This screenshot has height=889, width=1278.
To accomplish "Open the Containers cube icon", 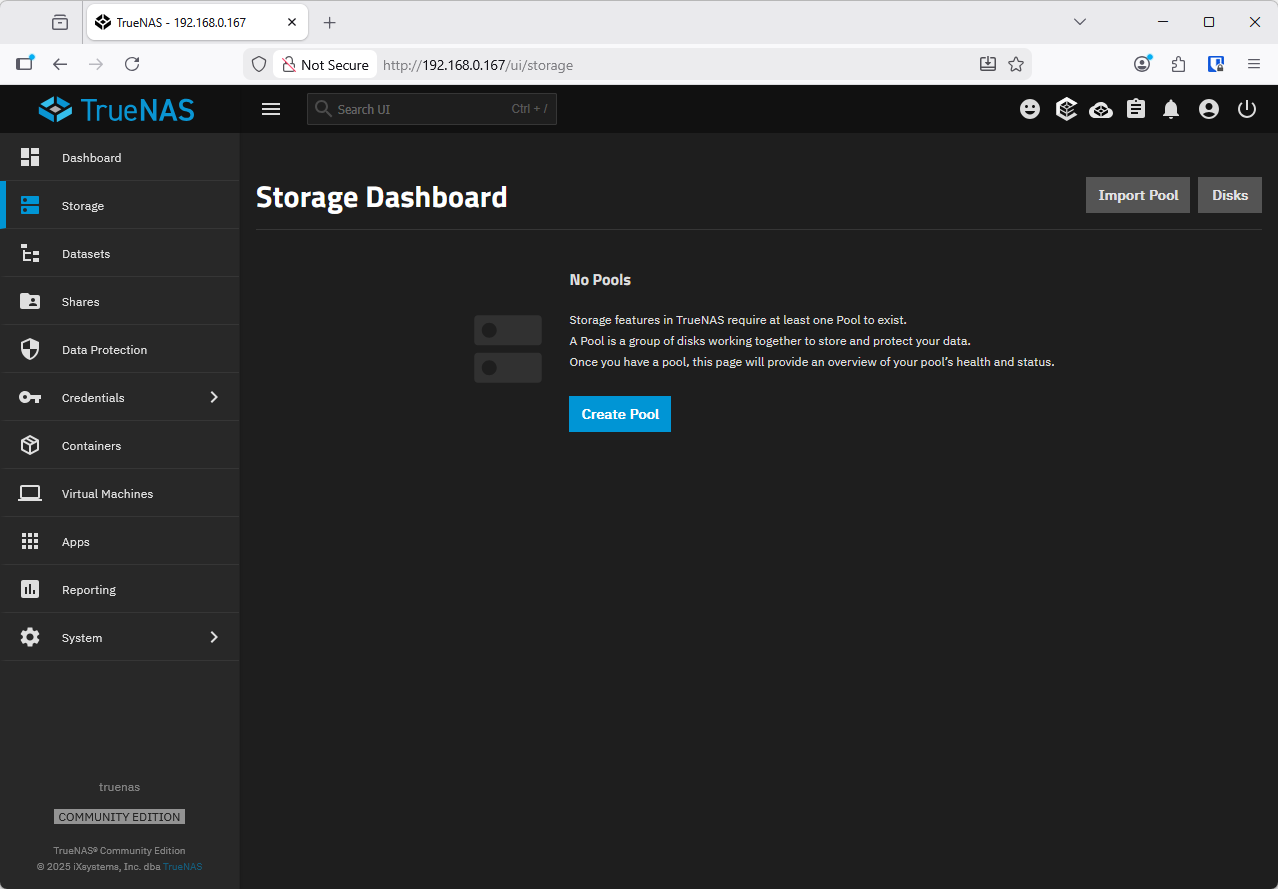I will [x=30, y=445].
